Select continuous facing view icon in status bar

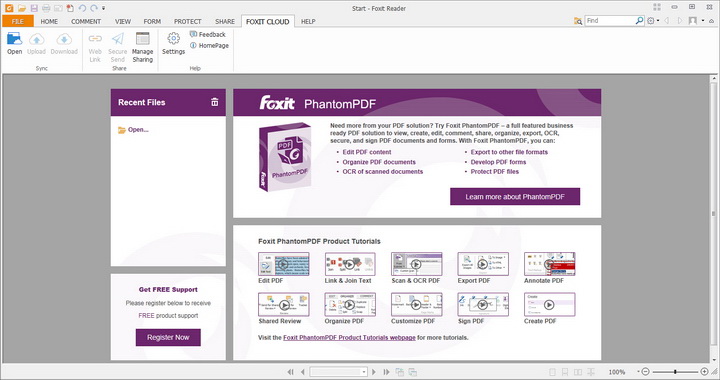pyautogui.click(x=591, y=372)
